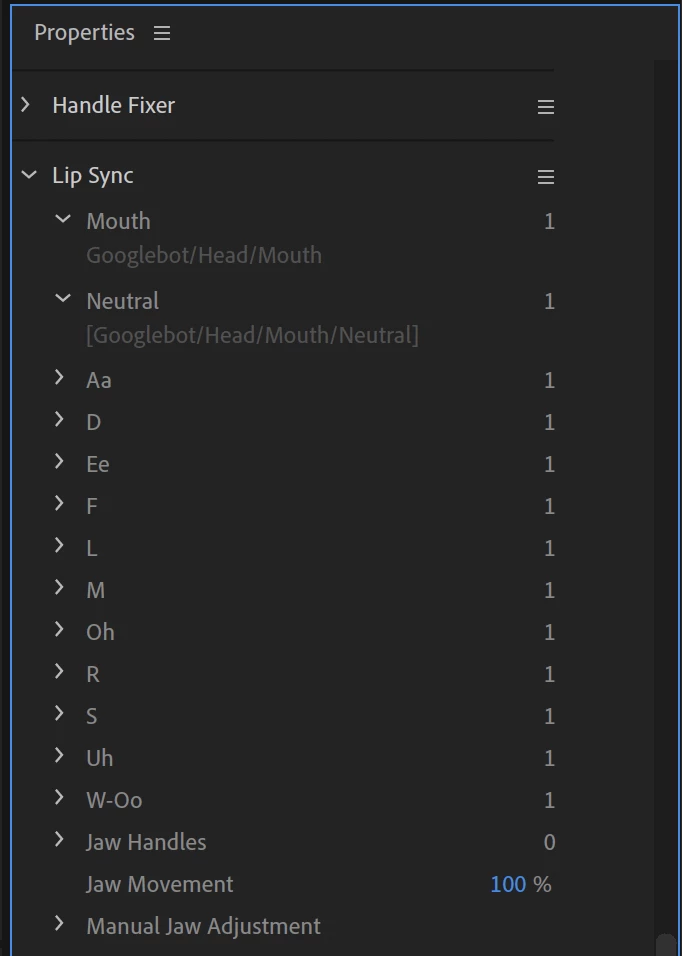Collapse the Mouth group
The width and height of the screenshot is (682, 956).
point(62,219)
